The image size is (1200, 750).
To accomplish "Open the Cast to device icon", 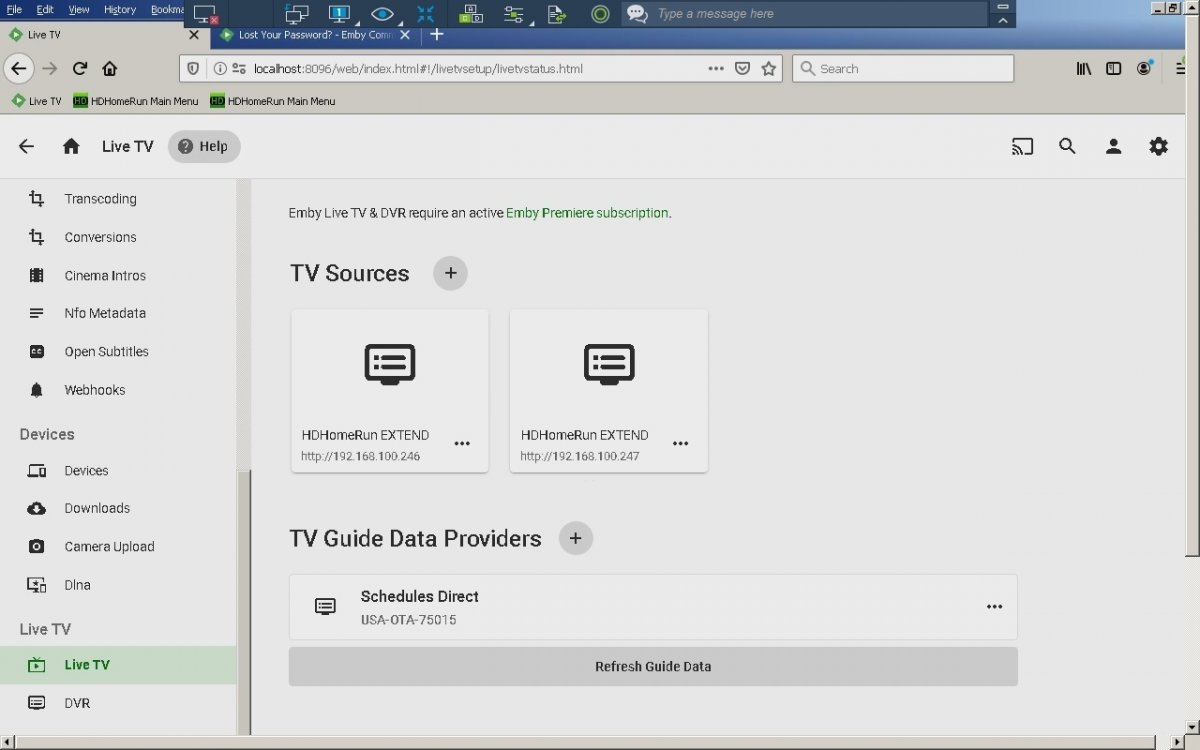I will tap(1022, 146).
